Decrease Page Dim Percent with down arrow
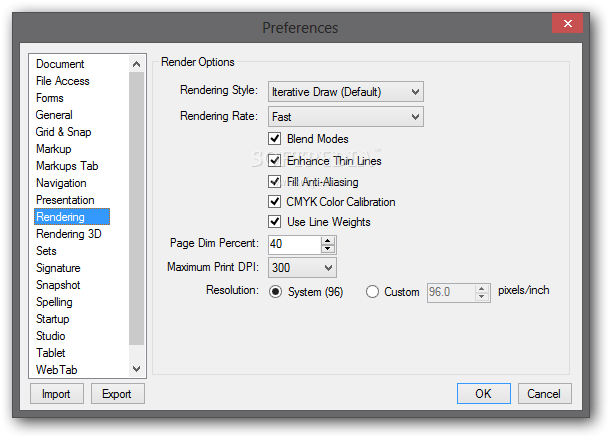Screen dimensions: 610x438 [x=328, y=249]
